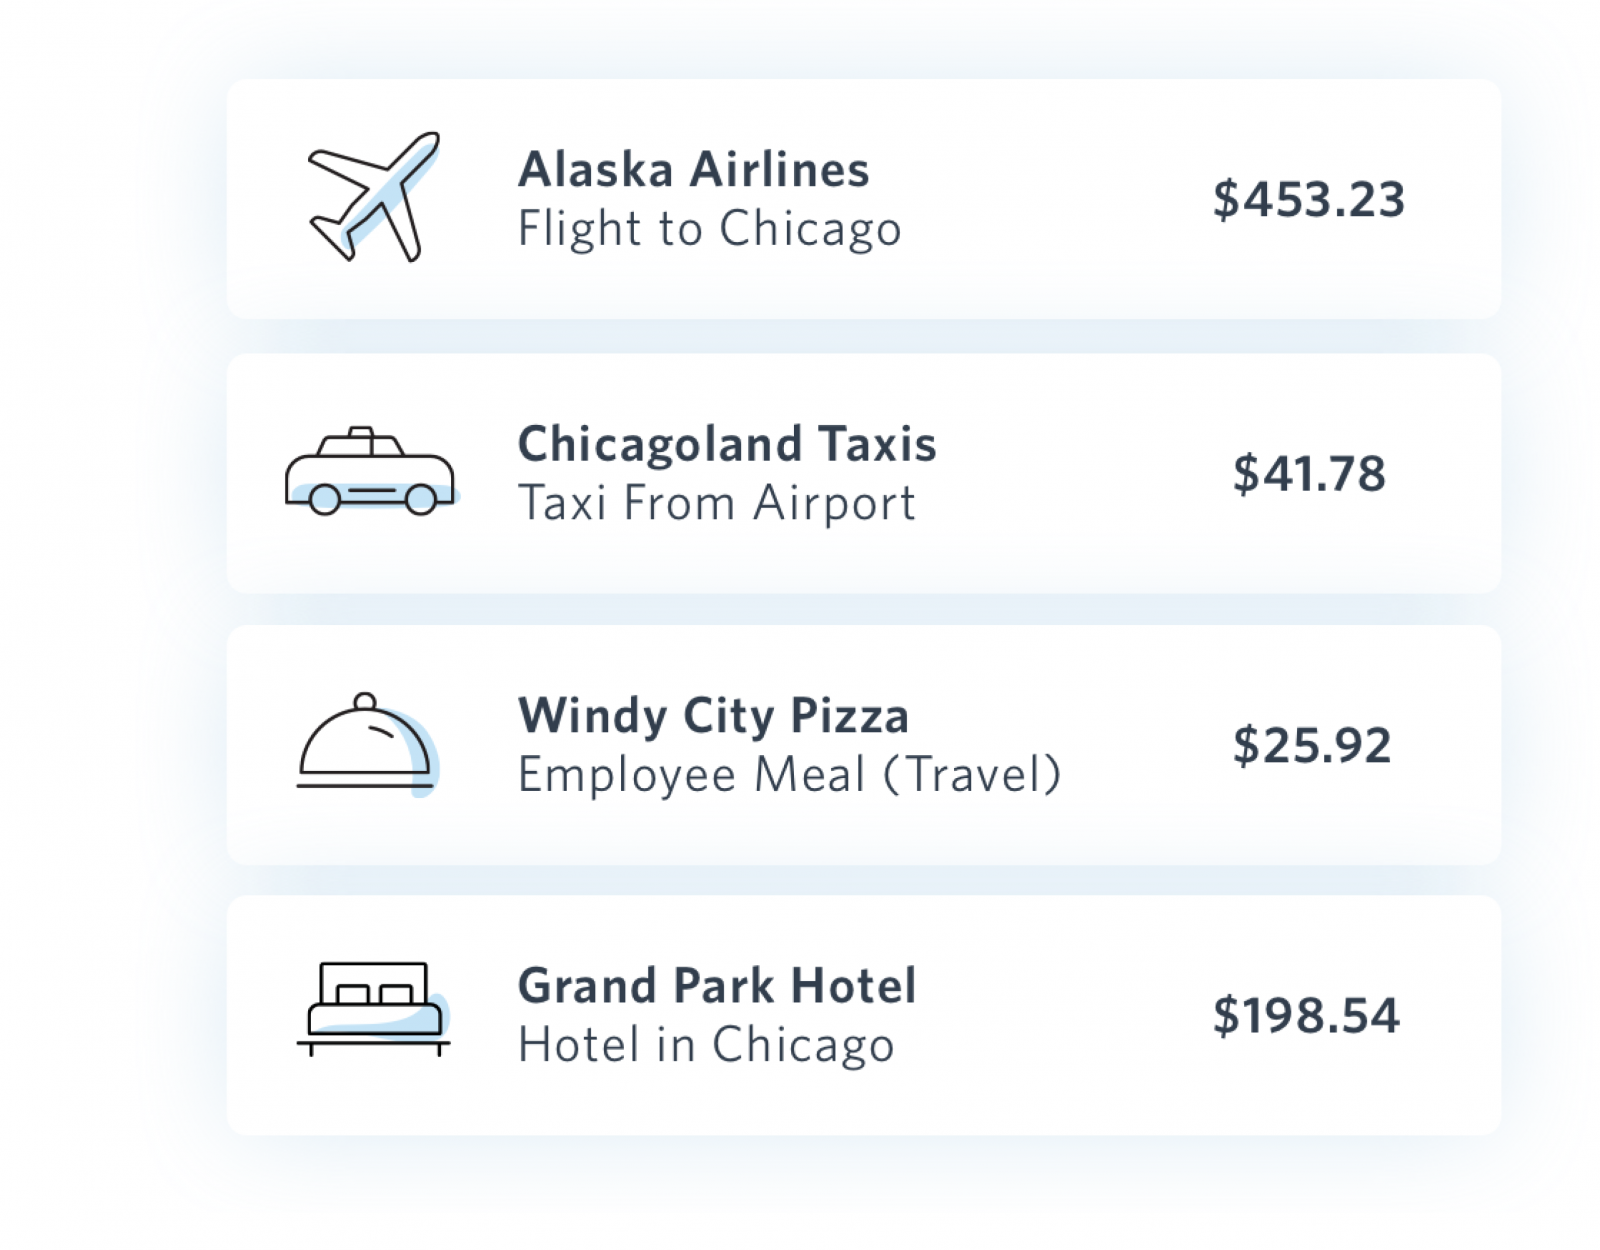This screenshot has height=1250, width=1600.
Task: Click the $41.78 taxi amount
Action: 1309,473
